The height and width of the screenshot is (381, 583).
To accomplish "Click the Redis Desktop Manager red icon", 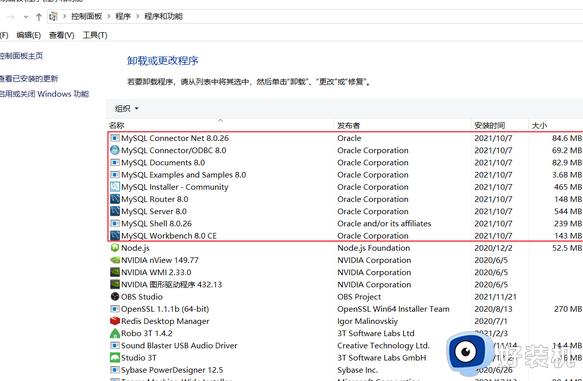I will pos(115,321).
